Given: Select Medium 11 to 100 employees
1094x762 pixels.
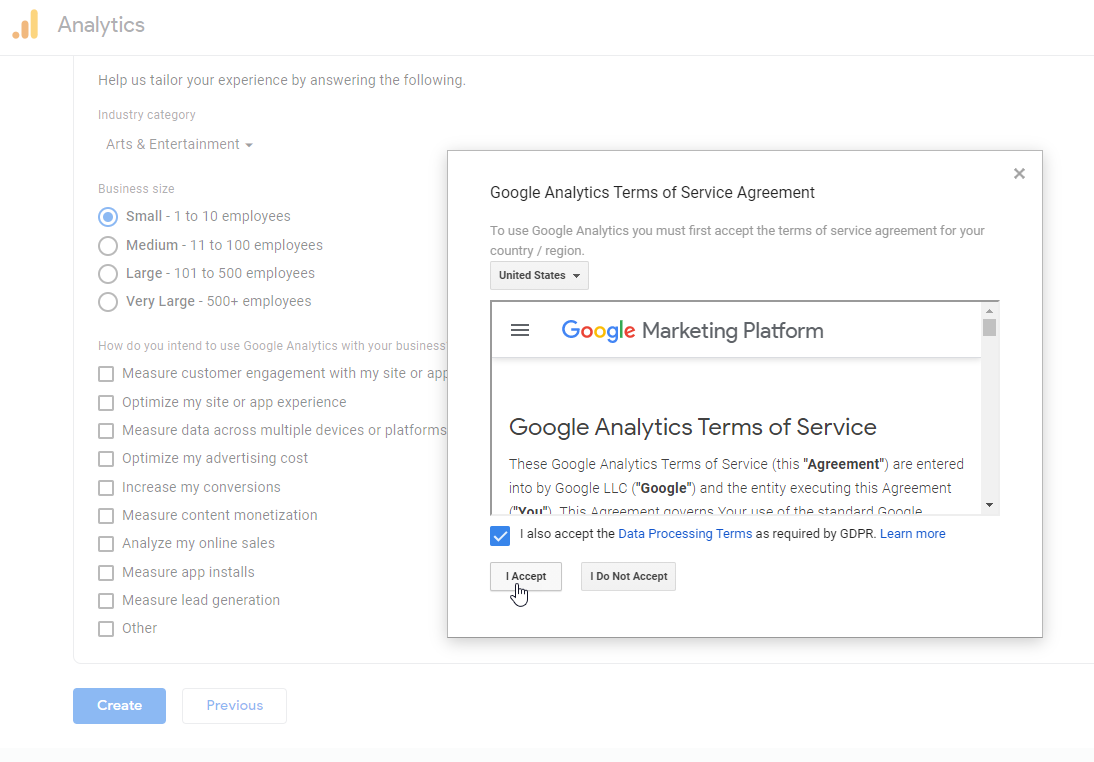Looking at the screenshot, I should [107, 246].
